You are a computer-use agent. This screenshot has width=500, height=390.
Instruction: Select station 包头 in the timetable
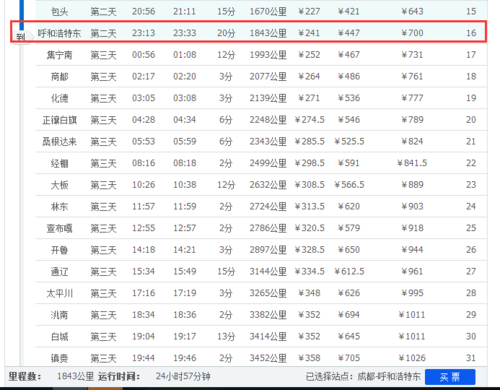coord(59,12)
